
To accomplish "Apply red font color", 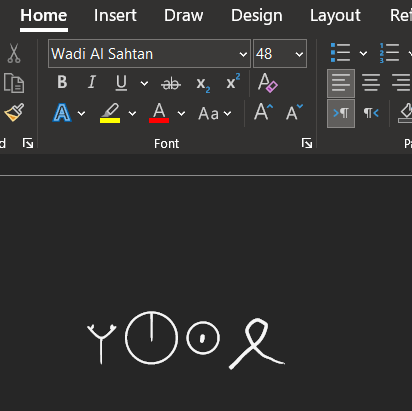I will click(159, 113).
